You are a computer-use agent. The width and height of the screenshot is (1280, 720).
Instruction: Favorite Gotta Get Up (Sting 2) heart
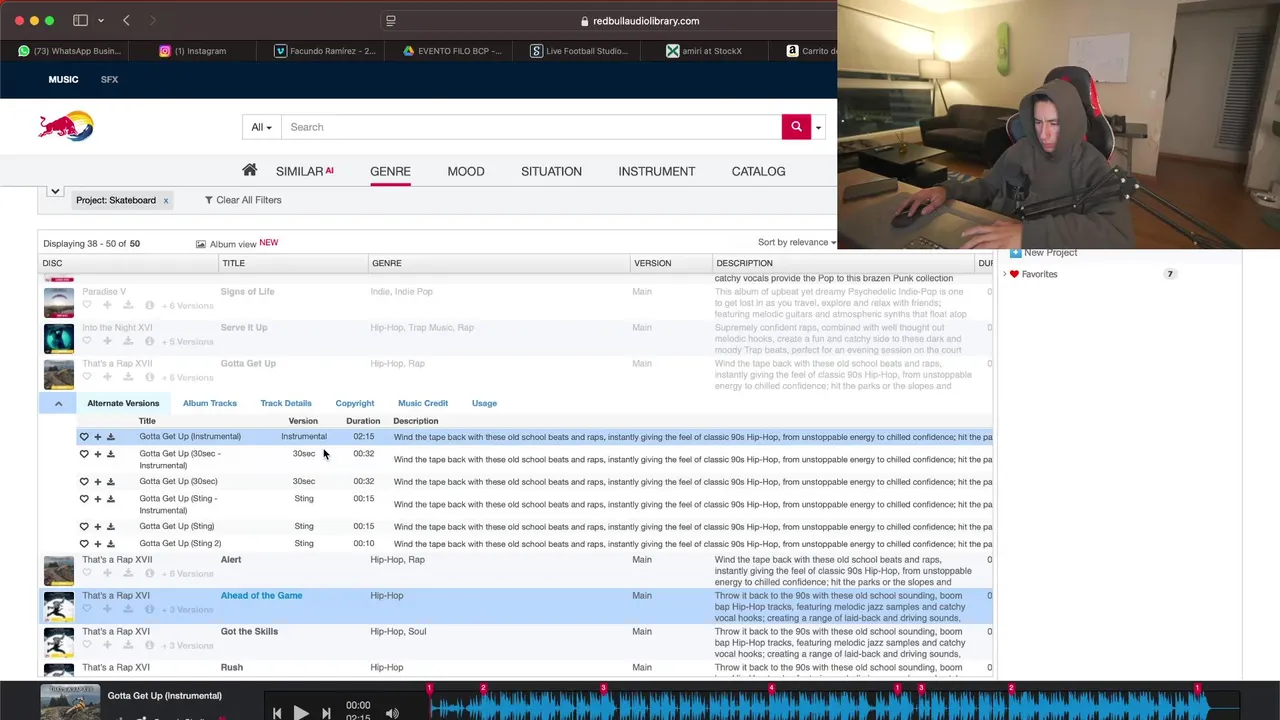(x=84, y=544)
